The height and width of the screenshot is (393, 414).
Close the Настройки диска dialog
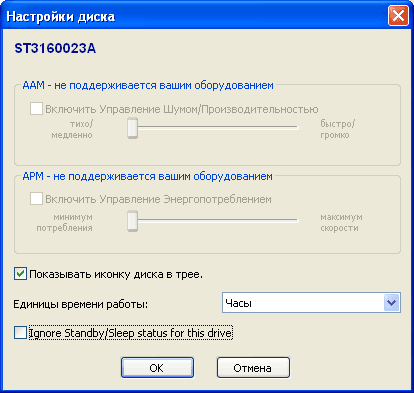click(398, 16)
